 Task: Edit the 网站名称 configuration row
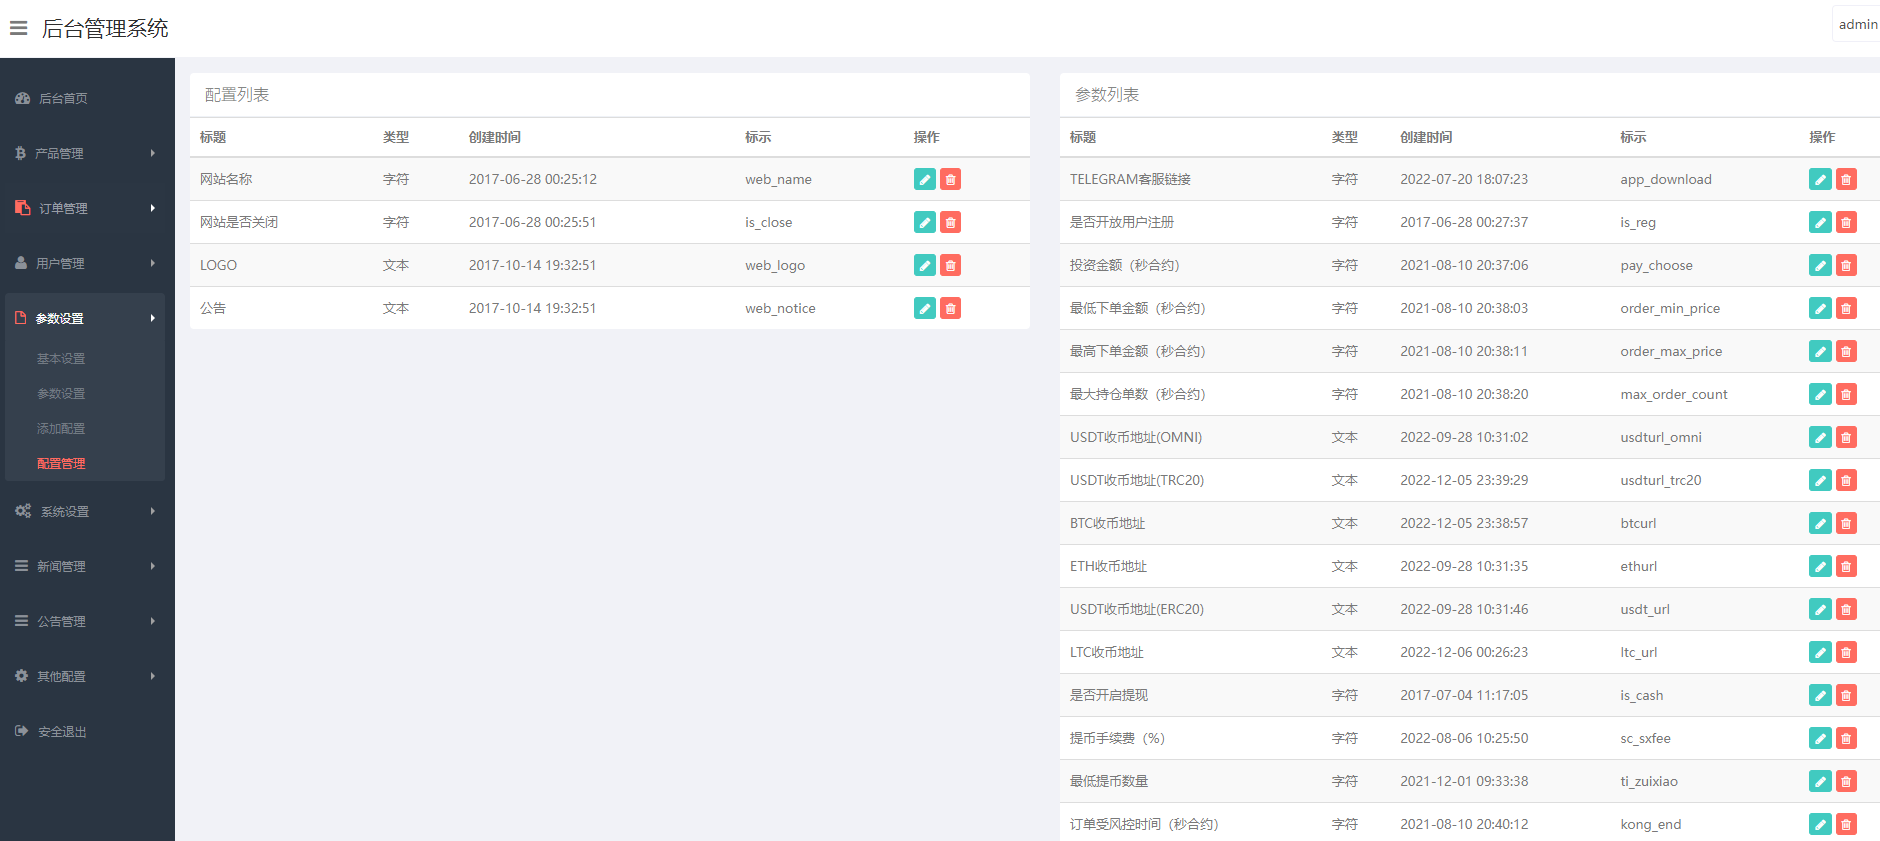pyautogui.click(x=924, y=180)
